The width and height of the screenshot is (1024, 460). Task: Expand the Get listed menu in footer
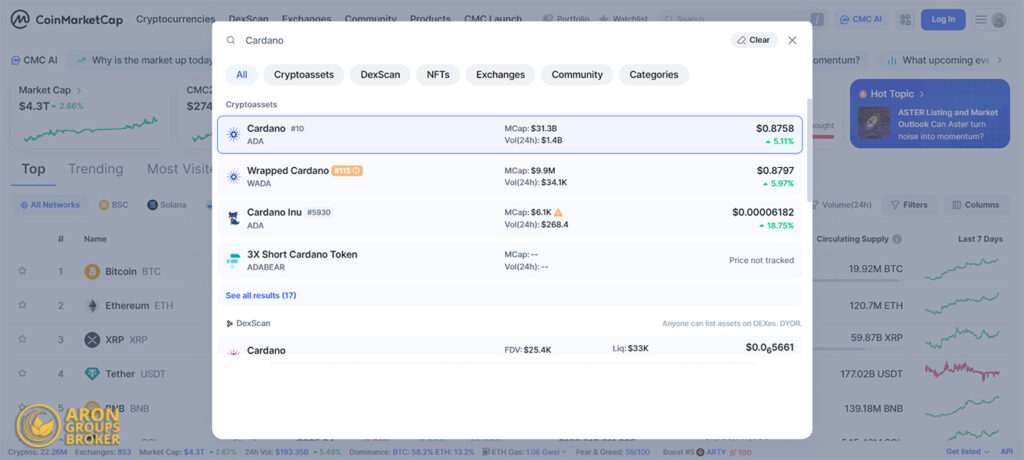pyautogui.click(x=967, y=452)
